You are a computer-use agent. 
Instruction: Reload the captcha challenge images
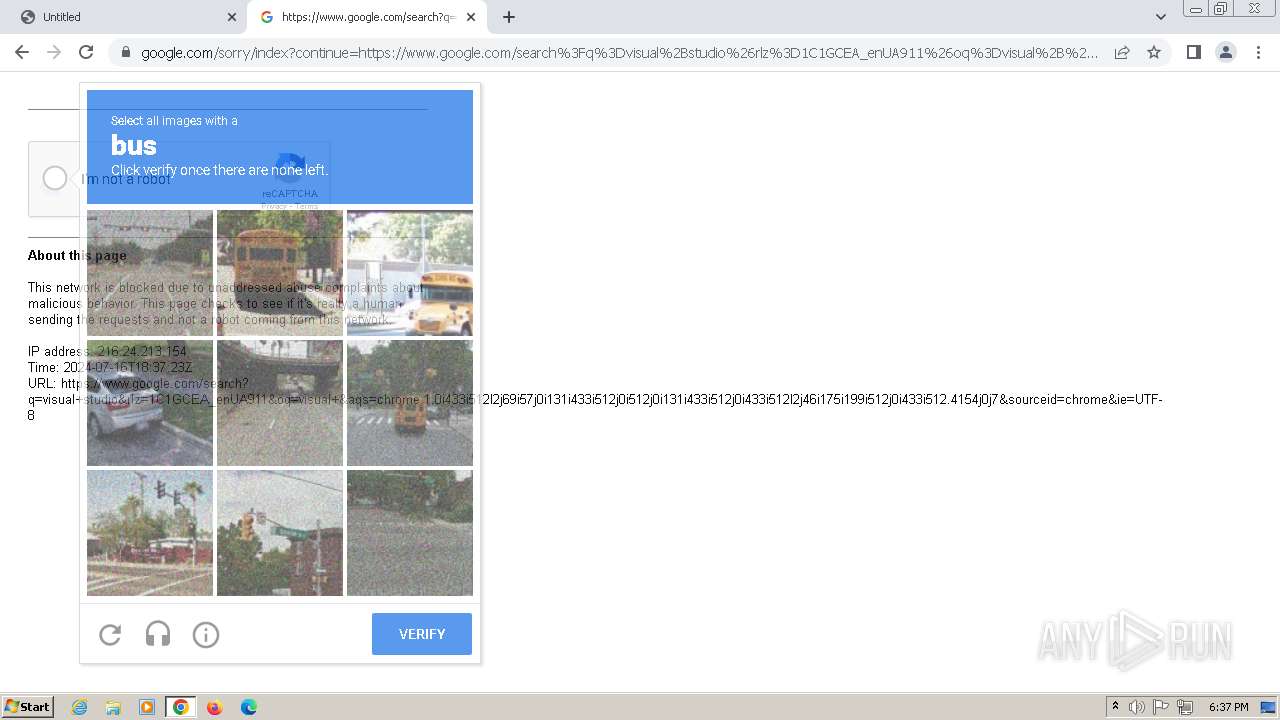pyautogui.click(x=110, y=634)
